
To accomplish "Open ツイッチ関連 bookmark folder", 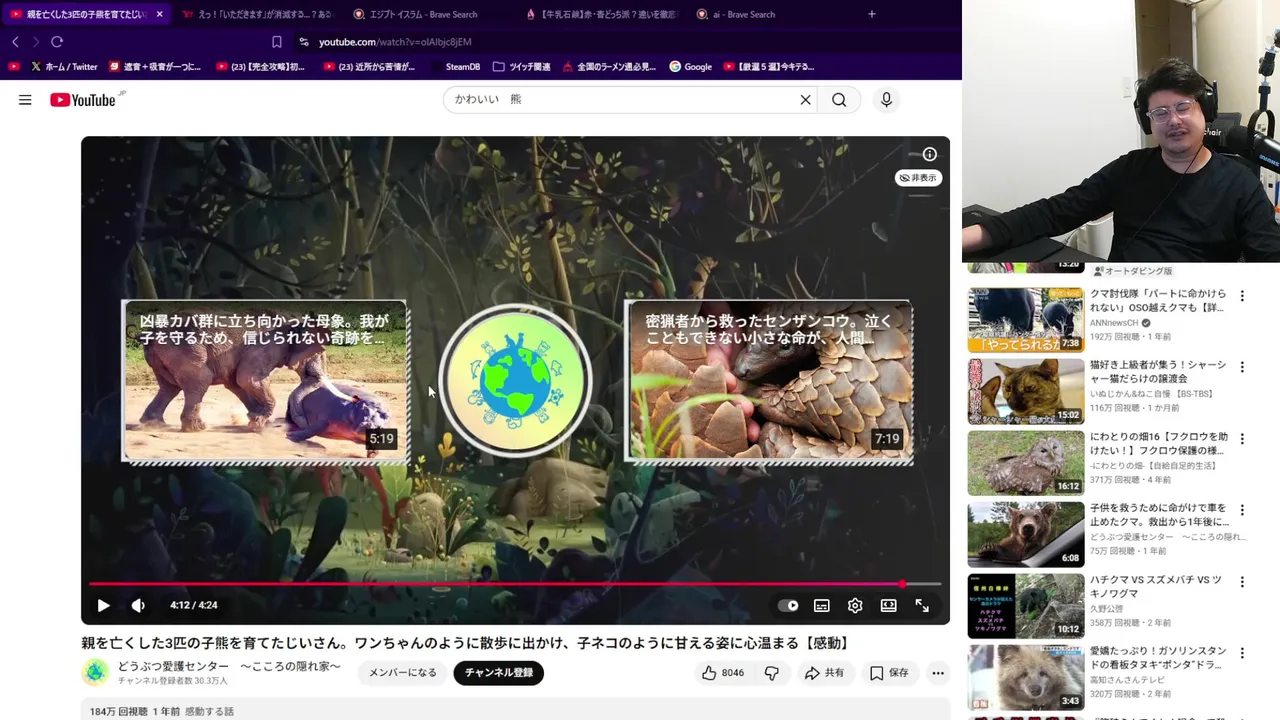I will coord(521,67).
